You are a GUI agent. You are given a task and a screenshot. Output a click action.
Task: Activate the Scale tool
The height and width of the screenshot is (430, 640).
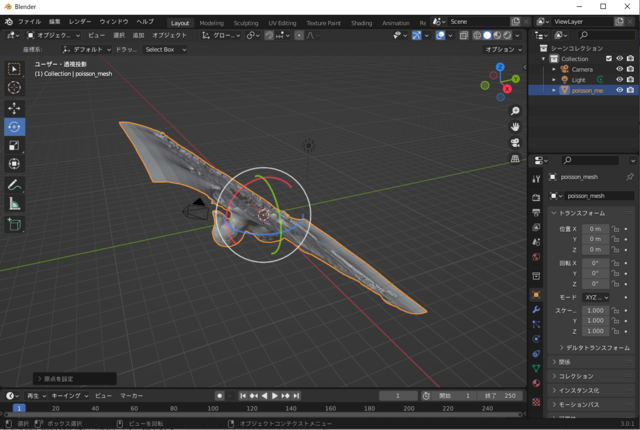(14, 145)
